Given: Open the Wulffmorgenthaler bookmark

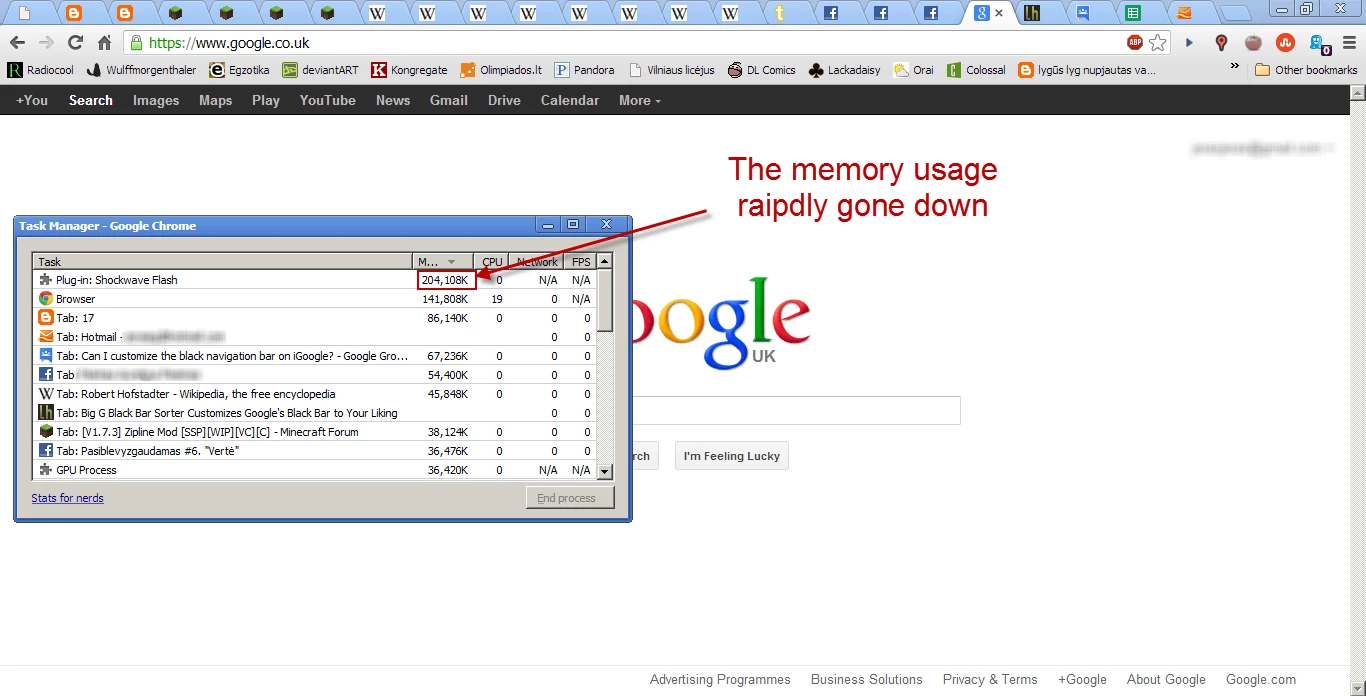Looking at the screenshot, I should coord(141,70).
